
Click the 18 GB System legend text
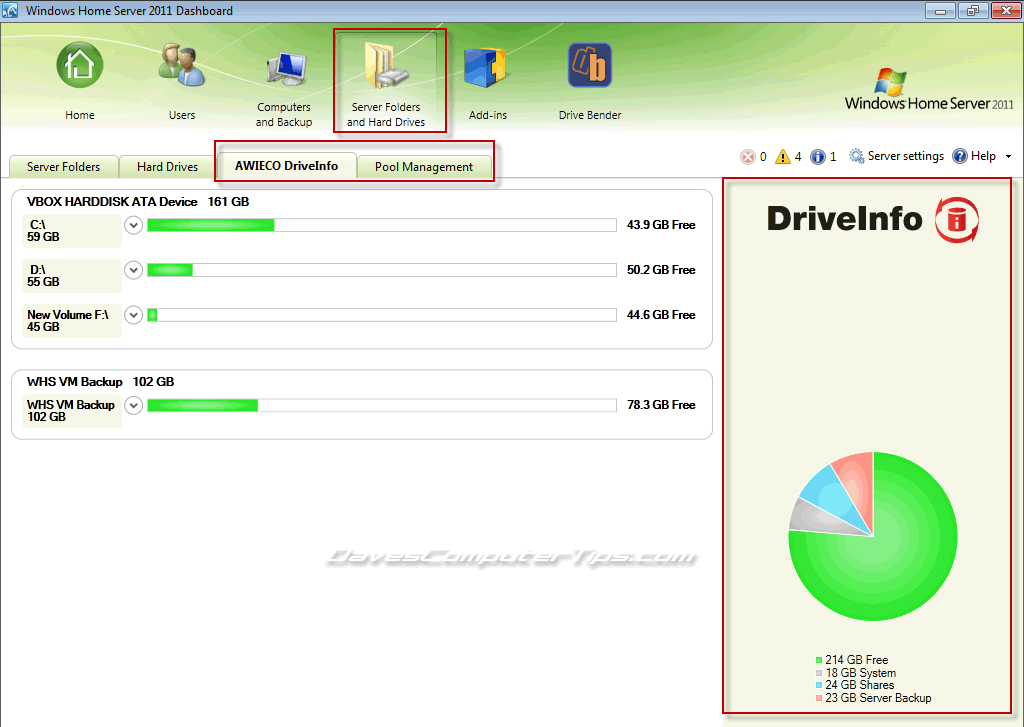click(x=861, y=673)
